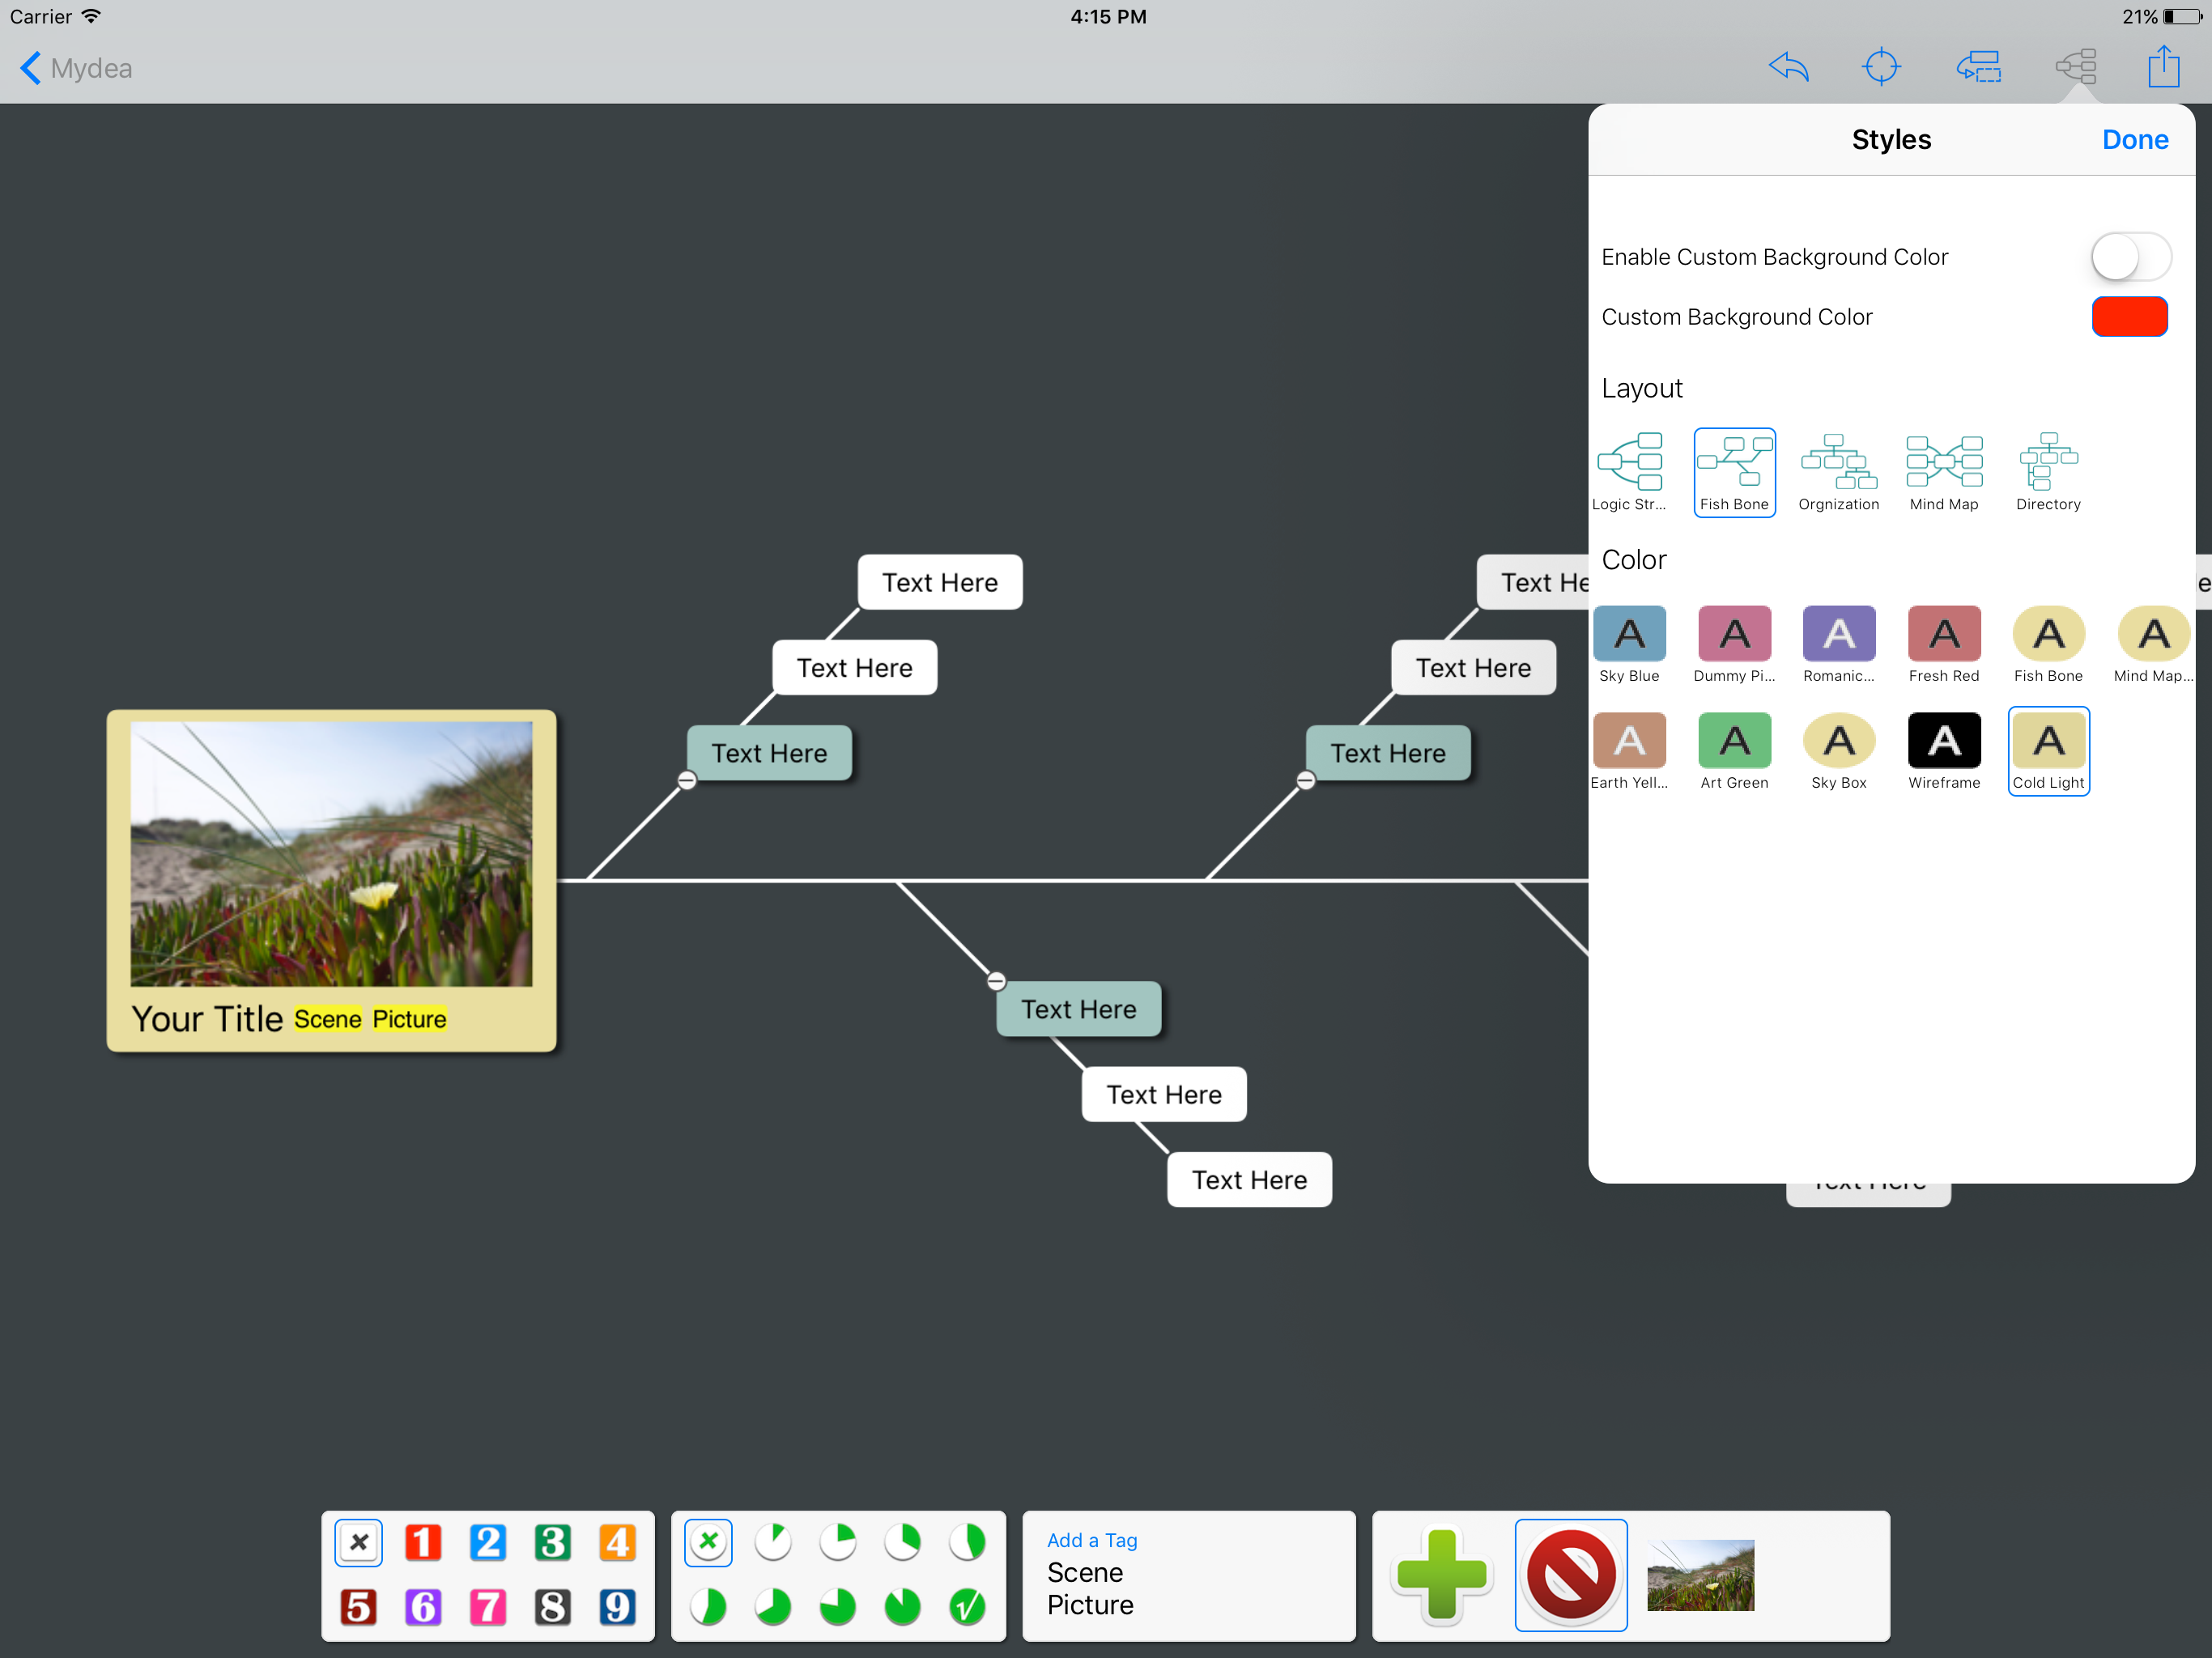Open the red custom background swatch
This screenshot has width=2212, height=1658.
tap(2129, 317)
